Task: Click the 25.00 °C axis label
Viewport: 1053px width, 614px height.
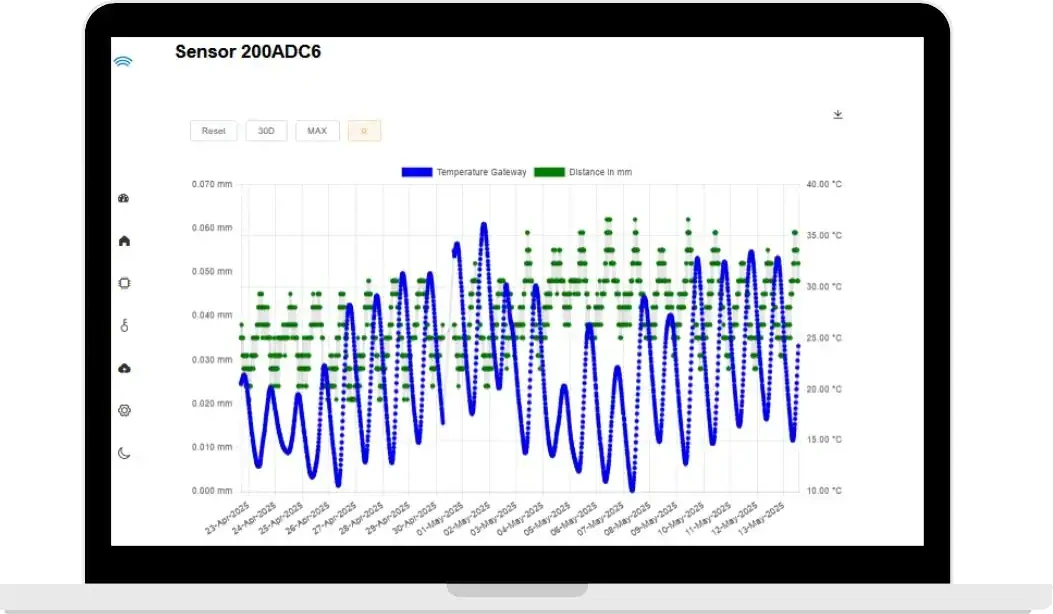Action: (824, 338)
